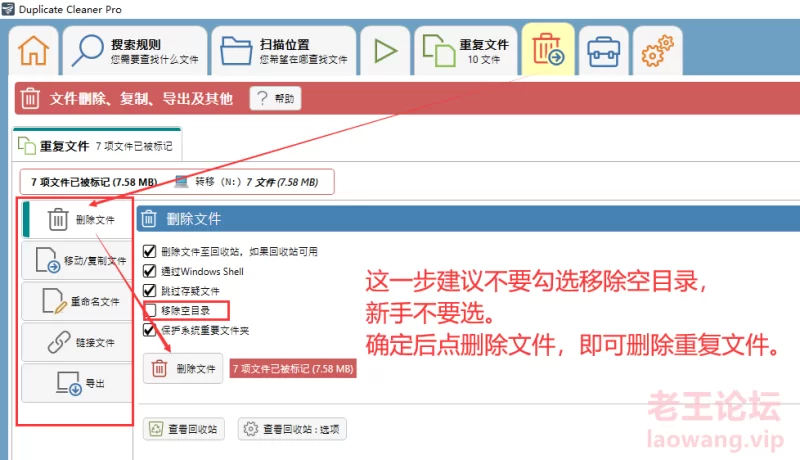This screenshot has width=800, height=460.
Task: Open the 搜索规则 search criteria tab
Action: (x=135, y=50)
